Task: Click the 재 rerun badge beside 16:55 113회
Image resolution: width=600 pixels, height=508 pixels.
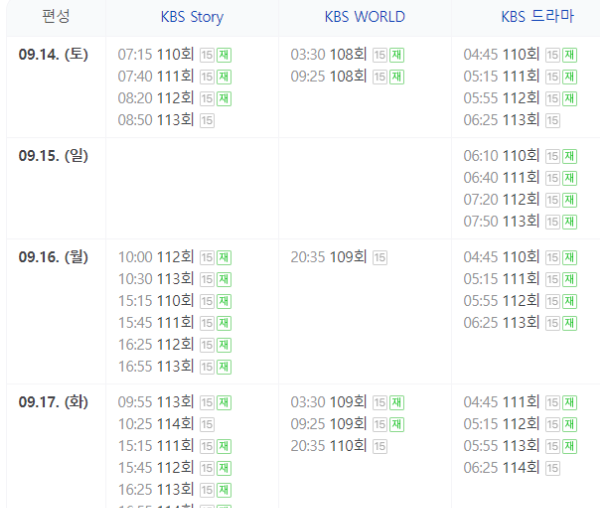Action: click(224, 367)
